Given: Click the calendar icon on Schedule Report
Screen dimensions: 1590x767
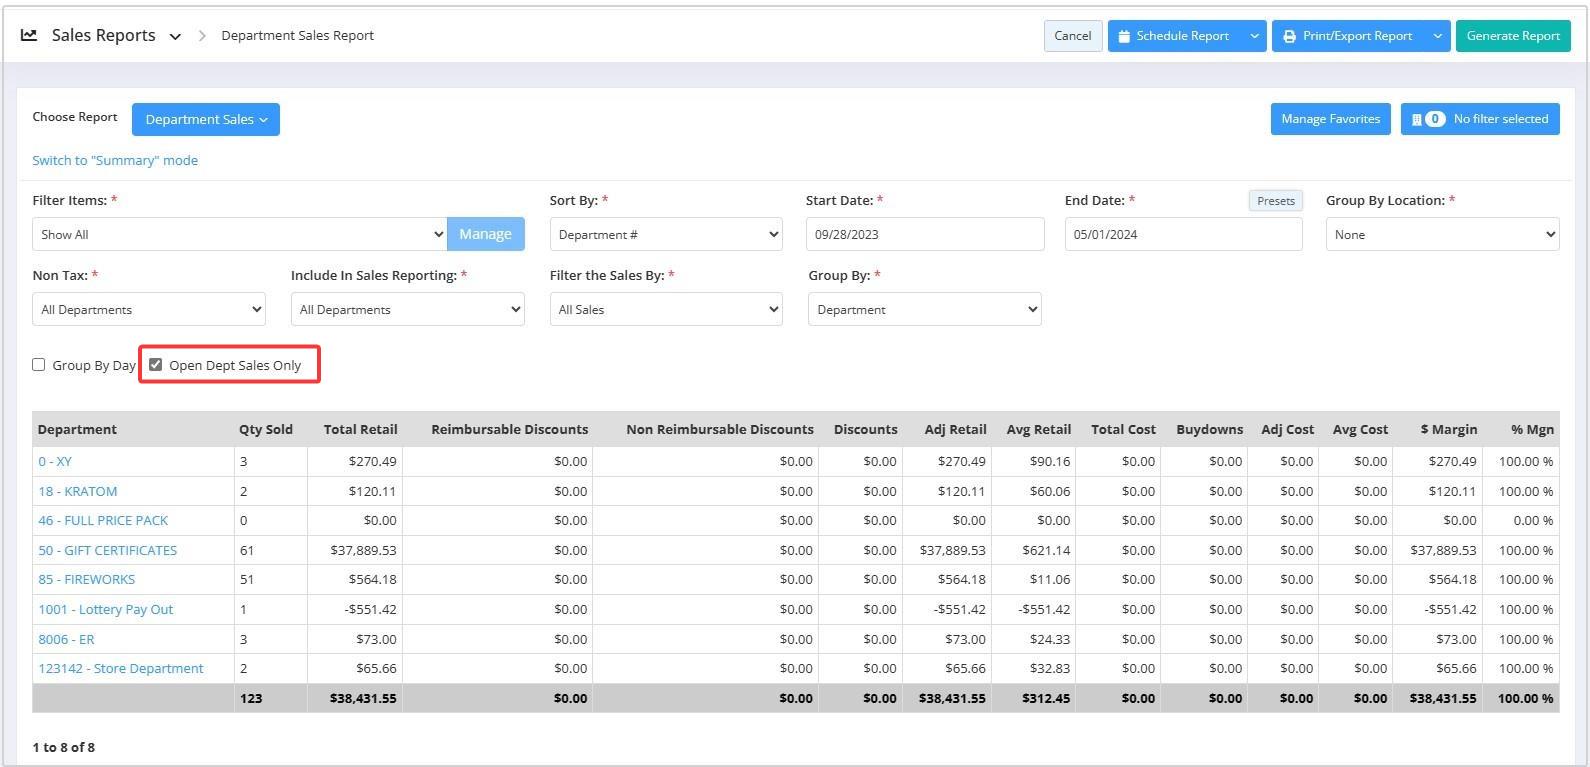Looking at the screenshot, I should (x=1124, y=36).
